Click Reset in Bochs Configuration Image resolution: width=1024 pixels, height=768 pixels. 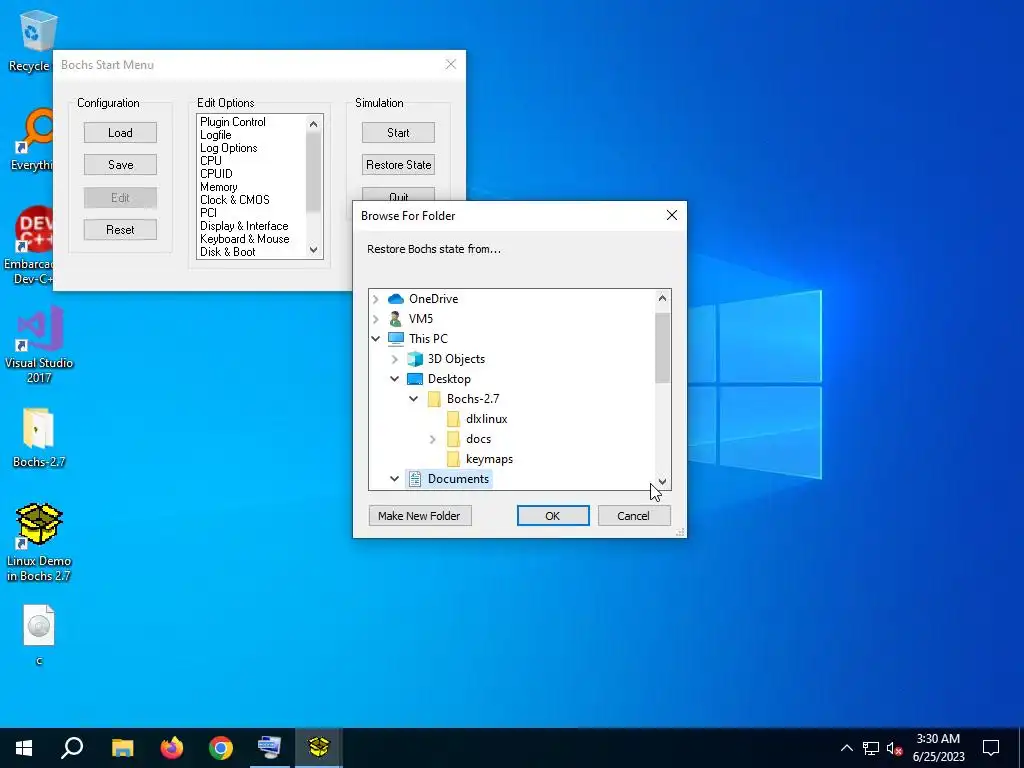point(120,230)
